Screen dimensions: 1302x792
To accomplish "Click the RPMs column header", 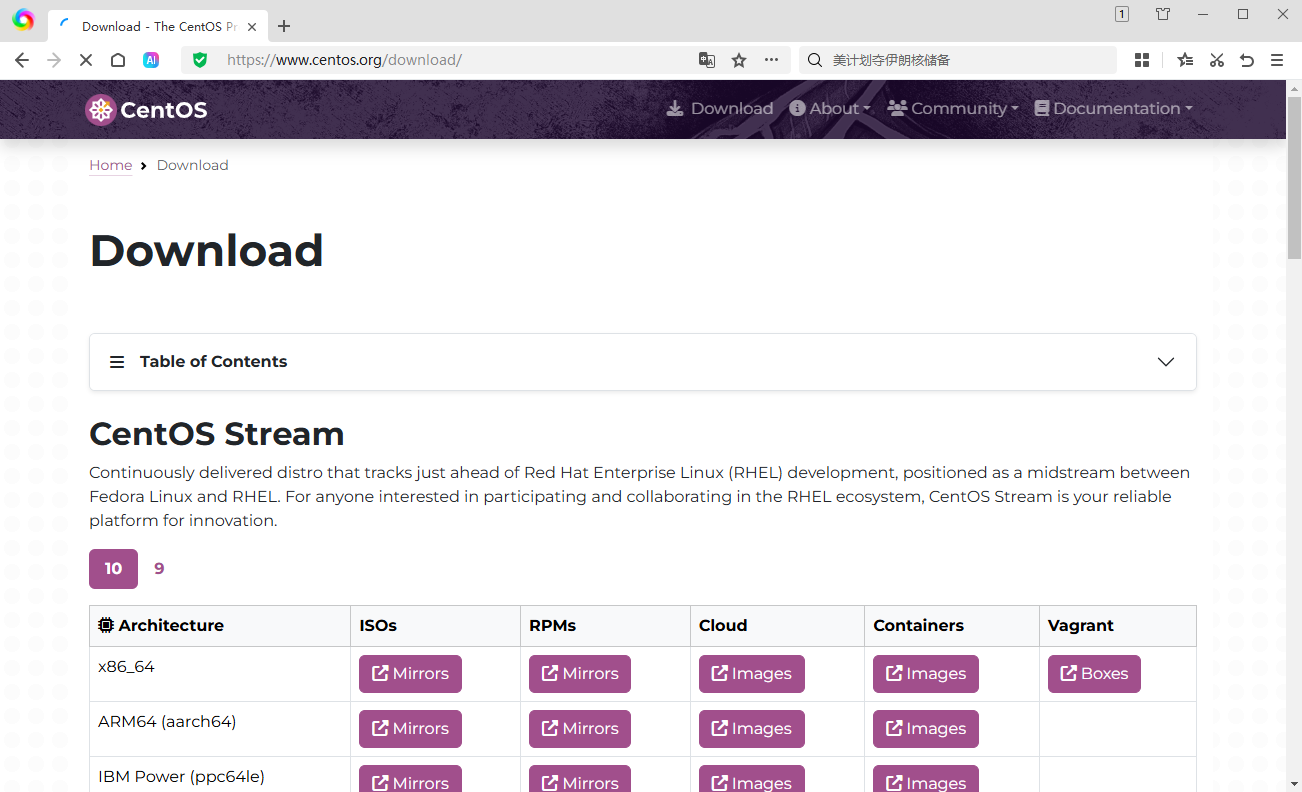I will 605,626.
